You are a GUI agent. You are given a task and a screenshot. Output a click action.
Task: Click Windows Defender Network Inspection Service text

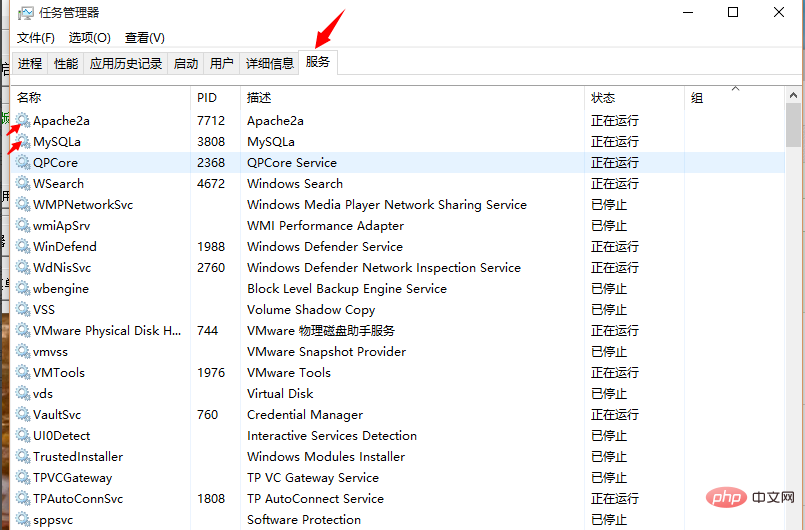tap(384, 268)
